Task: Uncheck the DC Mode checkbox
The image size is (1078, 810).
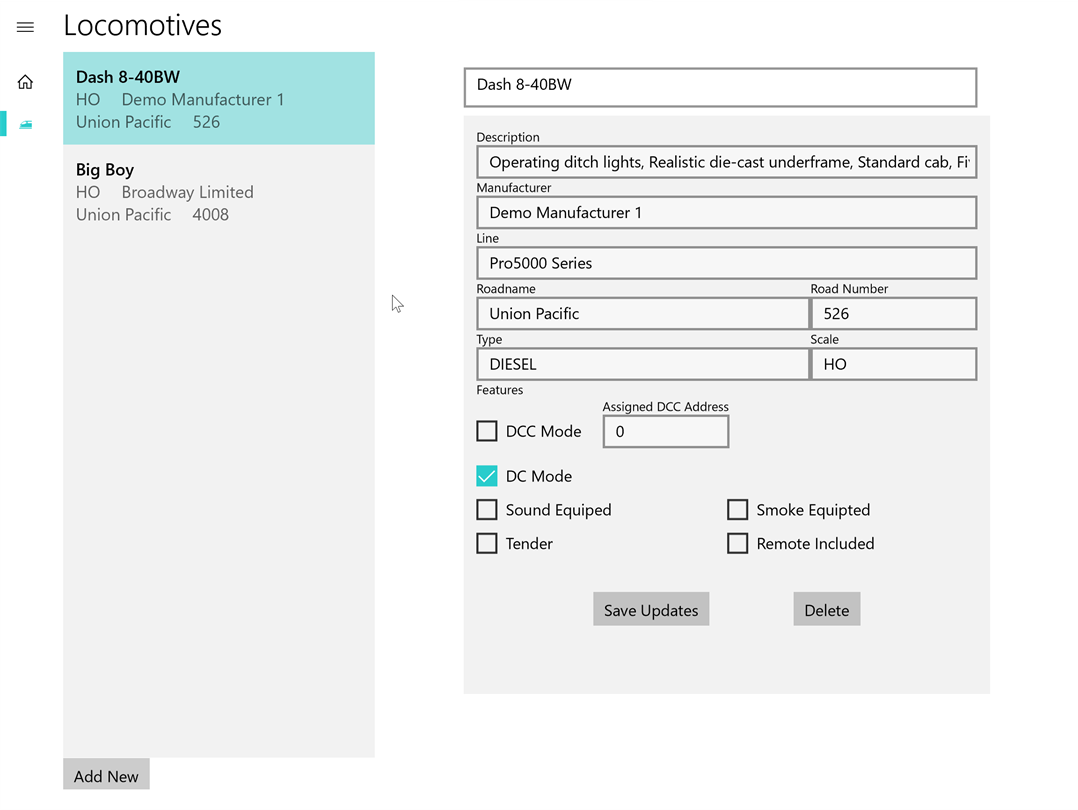Action: (x=487, y=476)
